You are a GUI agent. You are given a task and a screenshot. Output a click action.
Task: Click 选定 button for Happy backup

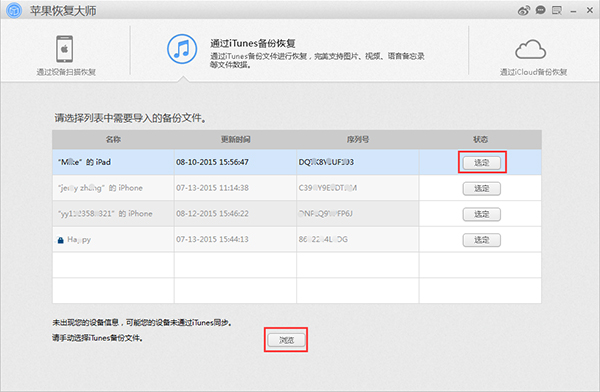click(482, 240)
